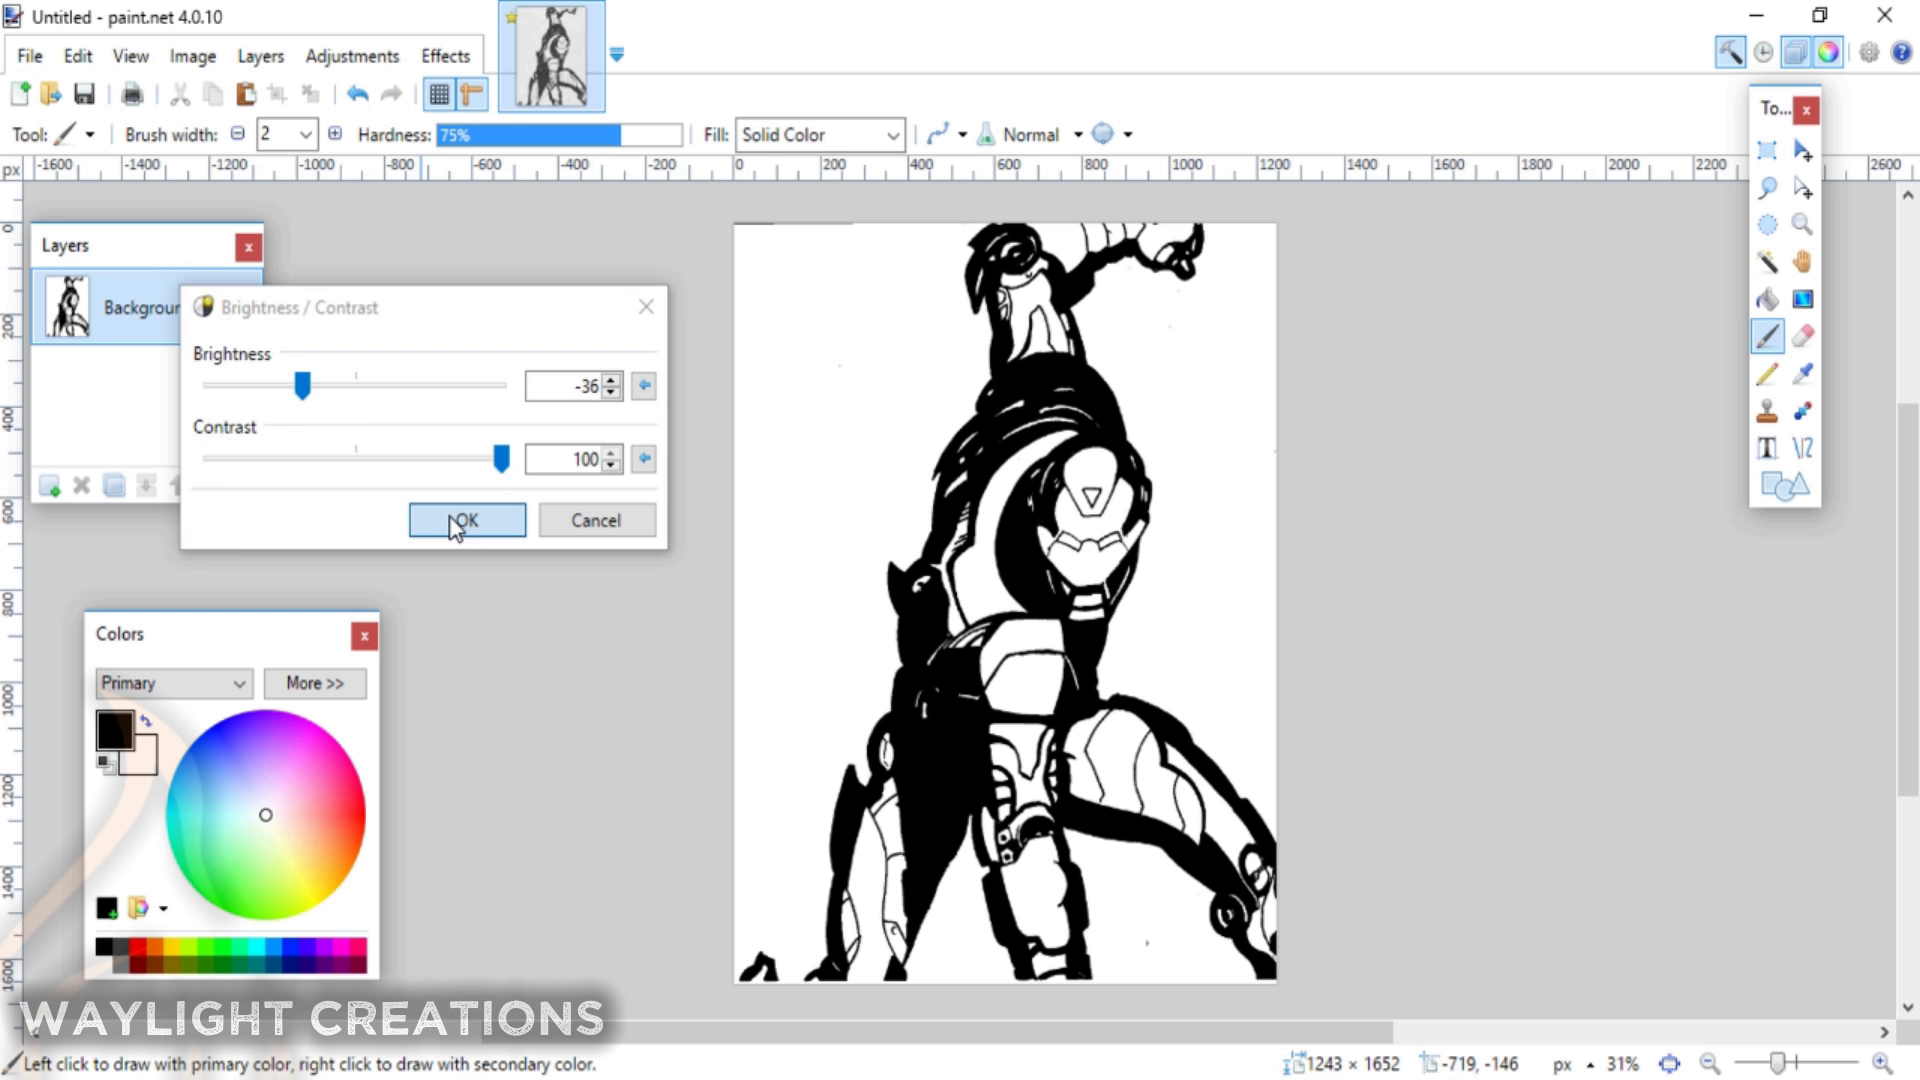Toggle the pixel grid view
The image size is (1920, 1080).
tap(438, 94)
